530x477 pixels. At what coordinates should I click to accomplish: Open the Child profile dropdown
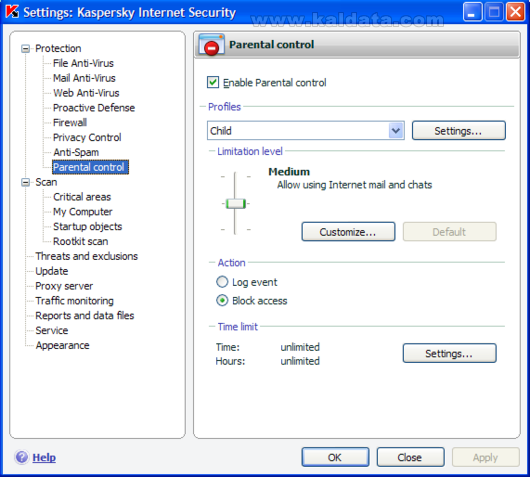click(x=396, y=130)
